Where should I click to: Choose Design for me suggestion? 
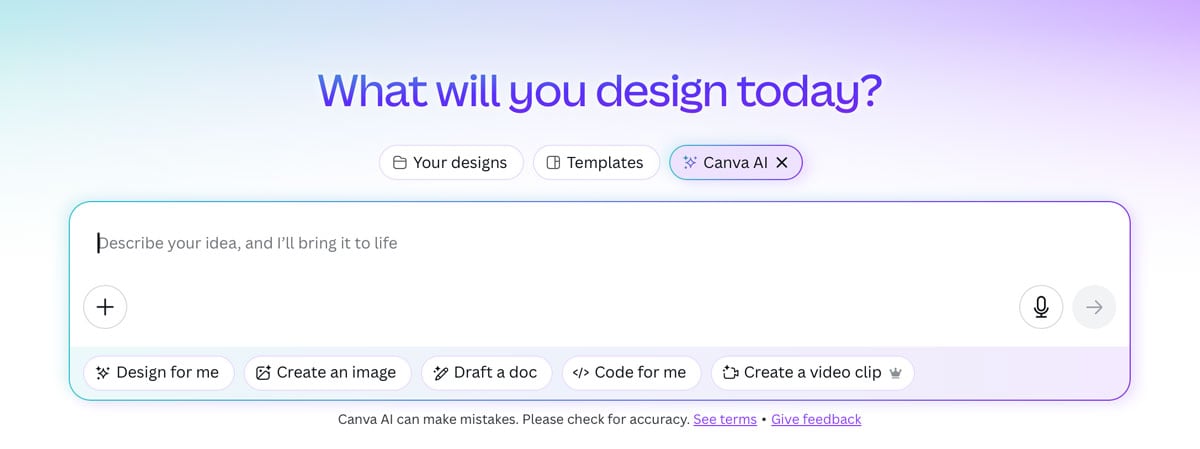click(x=158, y=373)
